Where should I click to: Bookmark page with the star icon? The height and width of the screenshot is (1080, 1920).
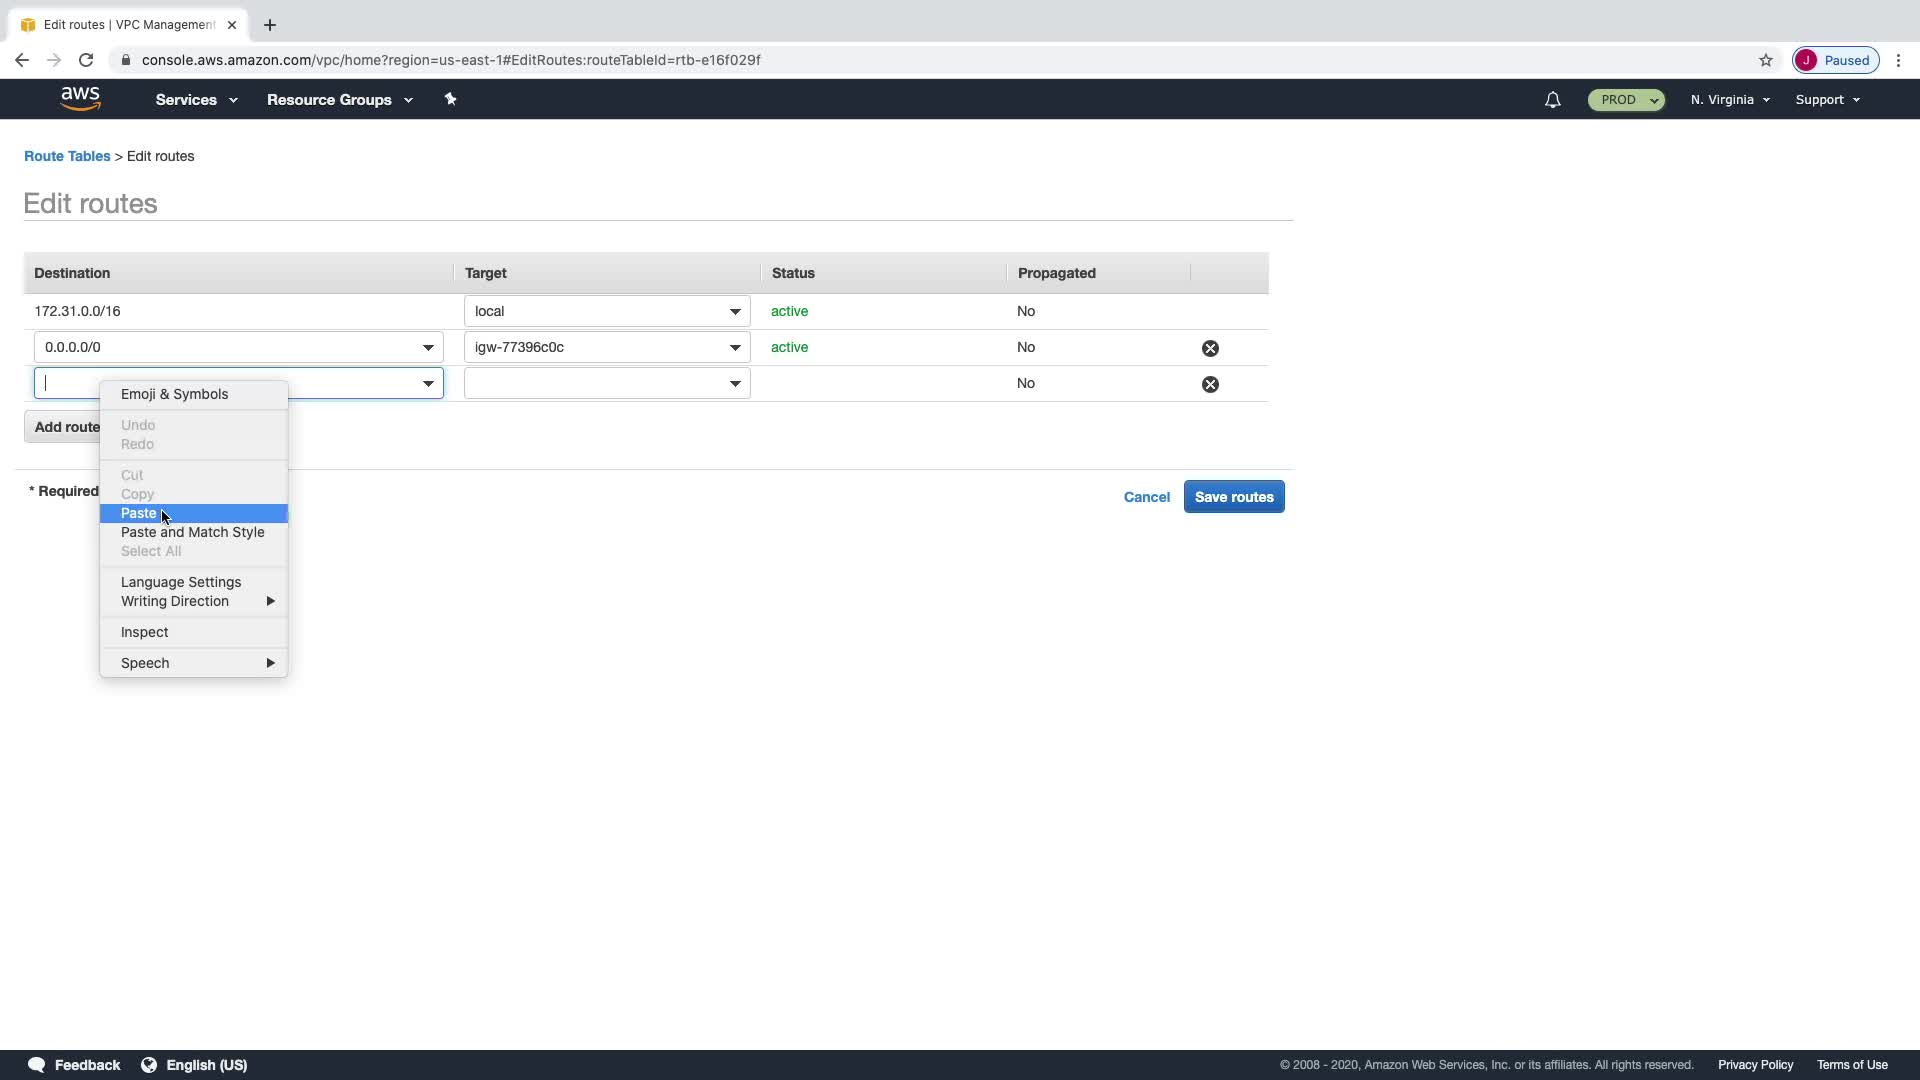1766,60
